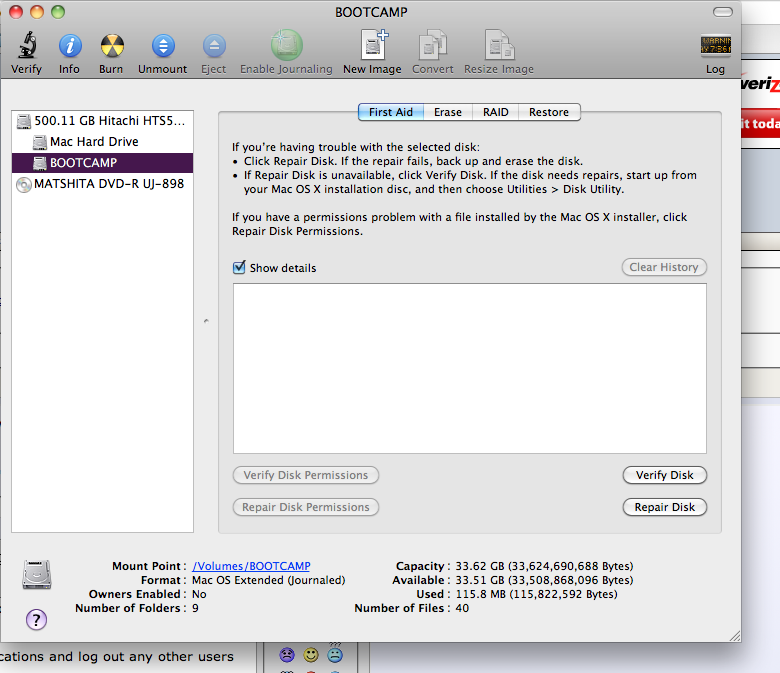Select the Mac Hard Drive volume row
Image resolution: width=780 pixels, height=673 pixels.
coord(102,142)
